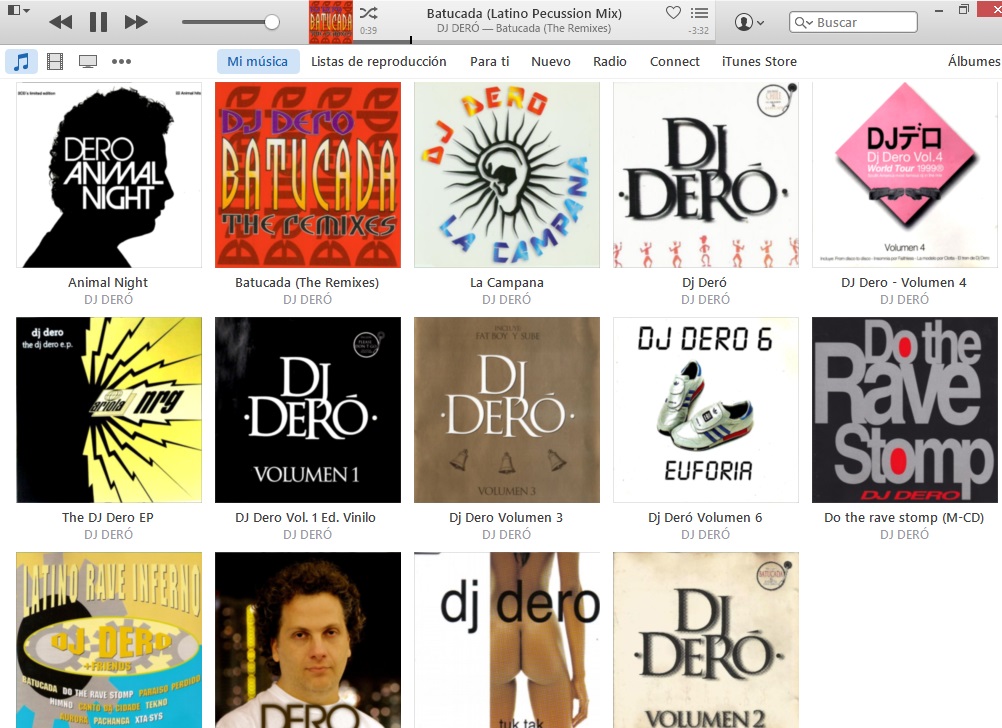1002x728 pixels.
Task: Click the rewind playback icon
Action: click(x=60, y=21)
